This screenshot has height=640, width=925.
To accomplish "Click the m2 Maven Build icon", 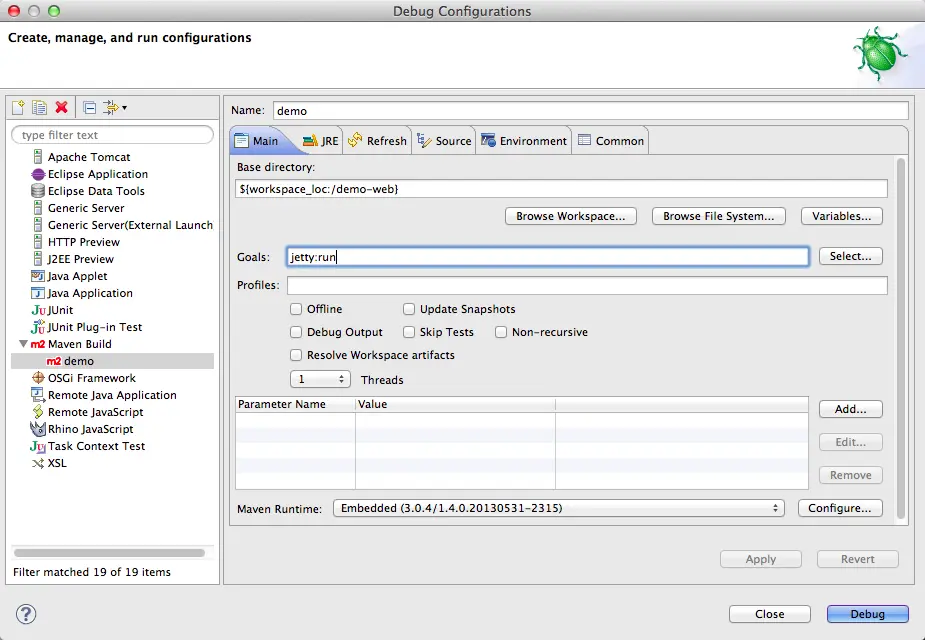I will (x=38, y=344).
